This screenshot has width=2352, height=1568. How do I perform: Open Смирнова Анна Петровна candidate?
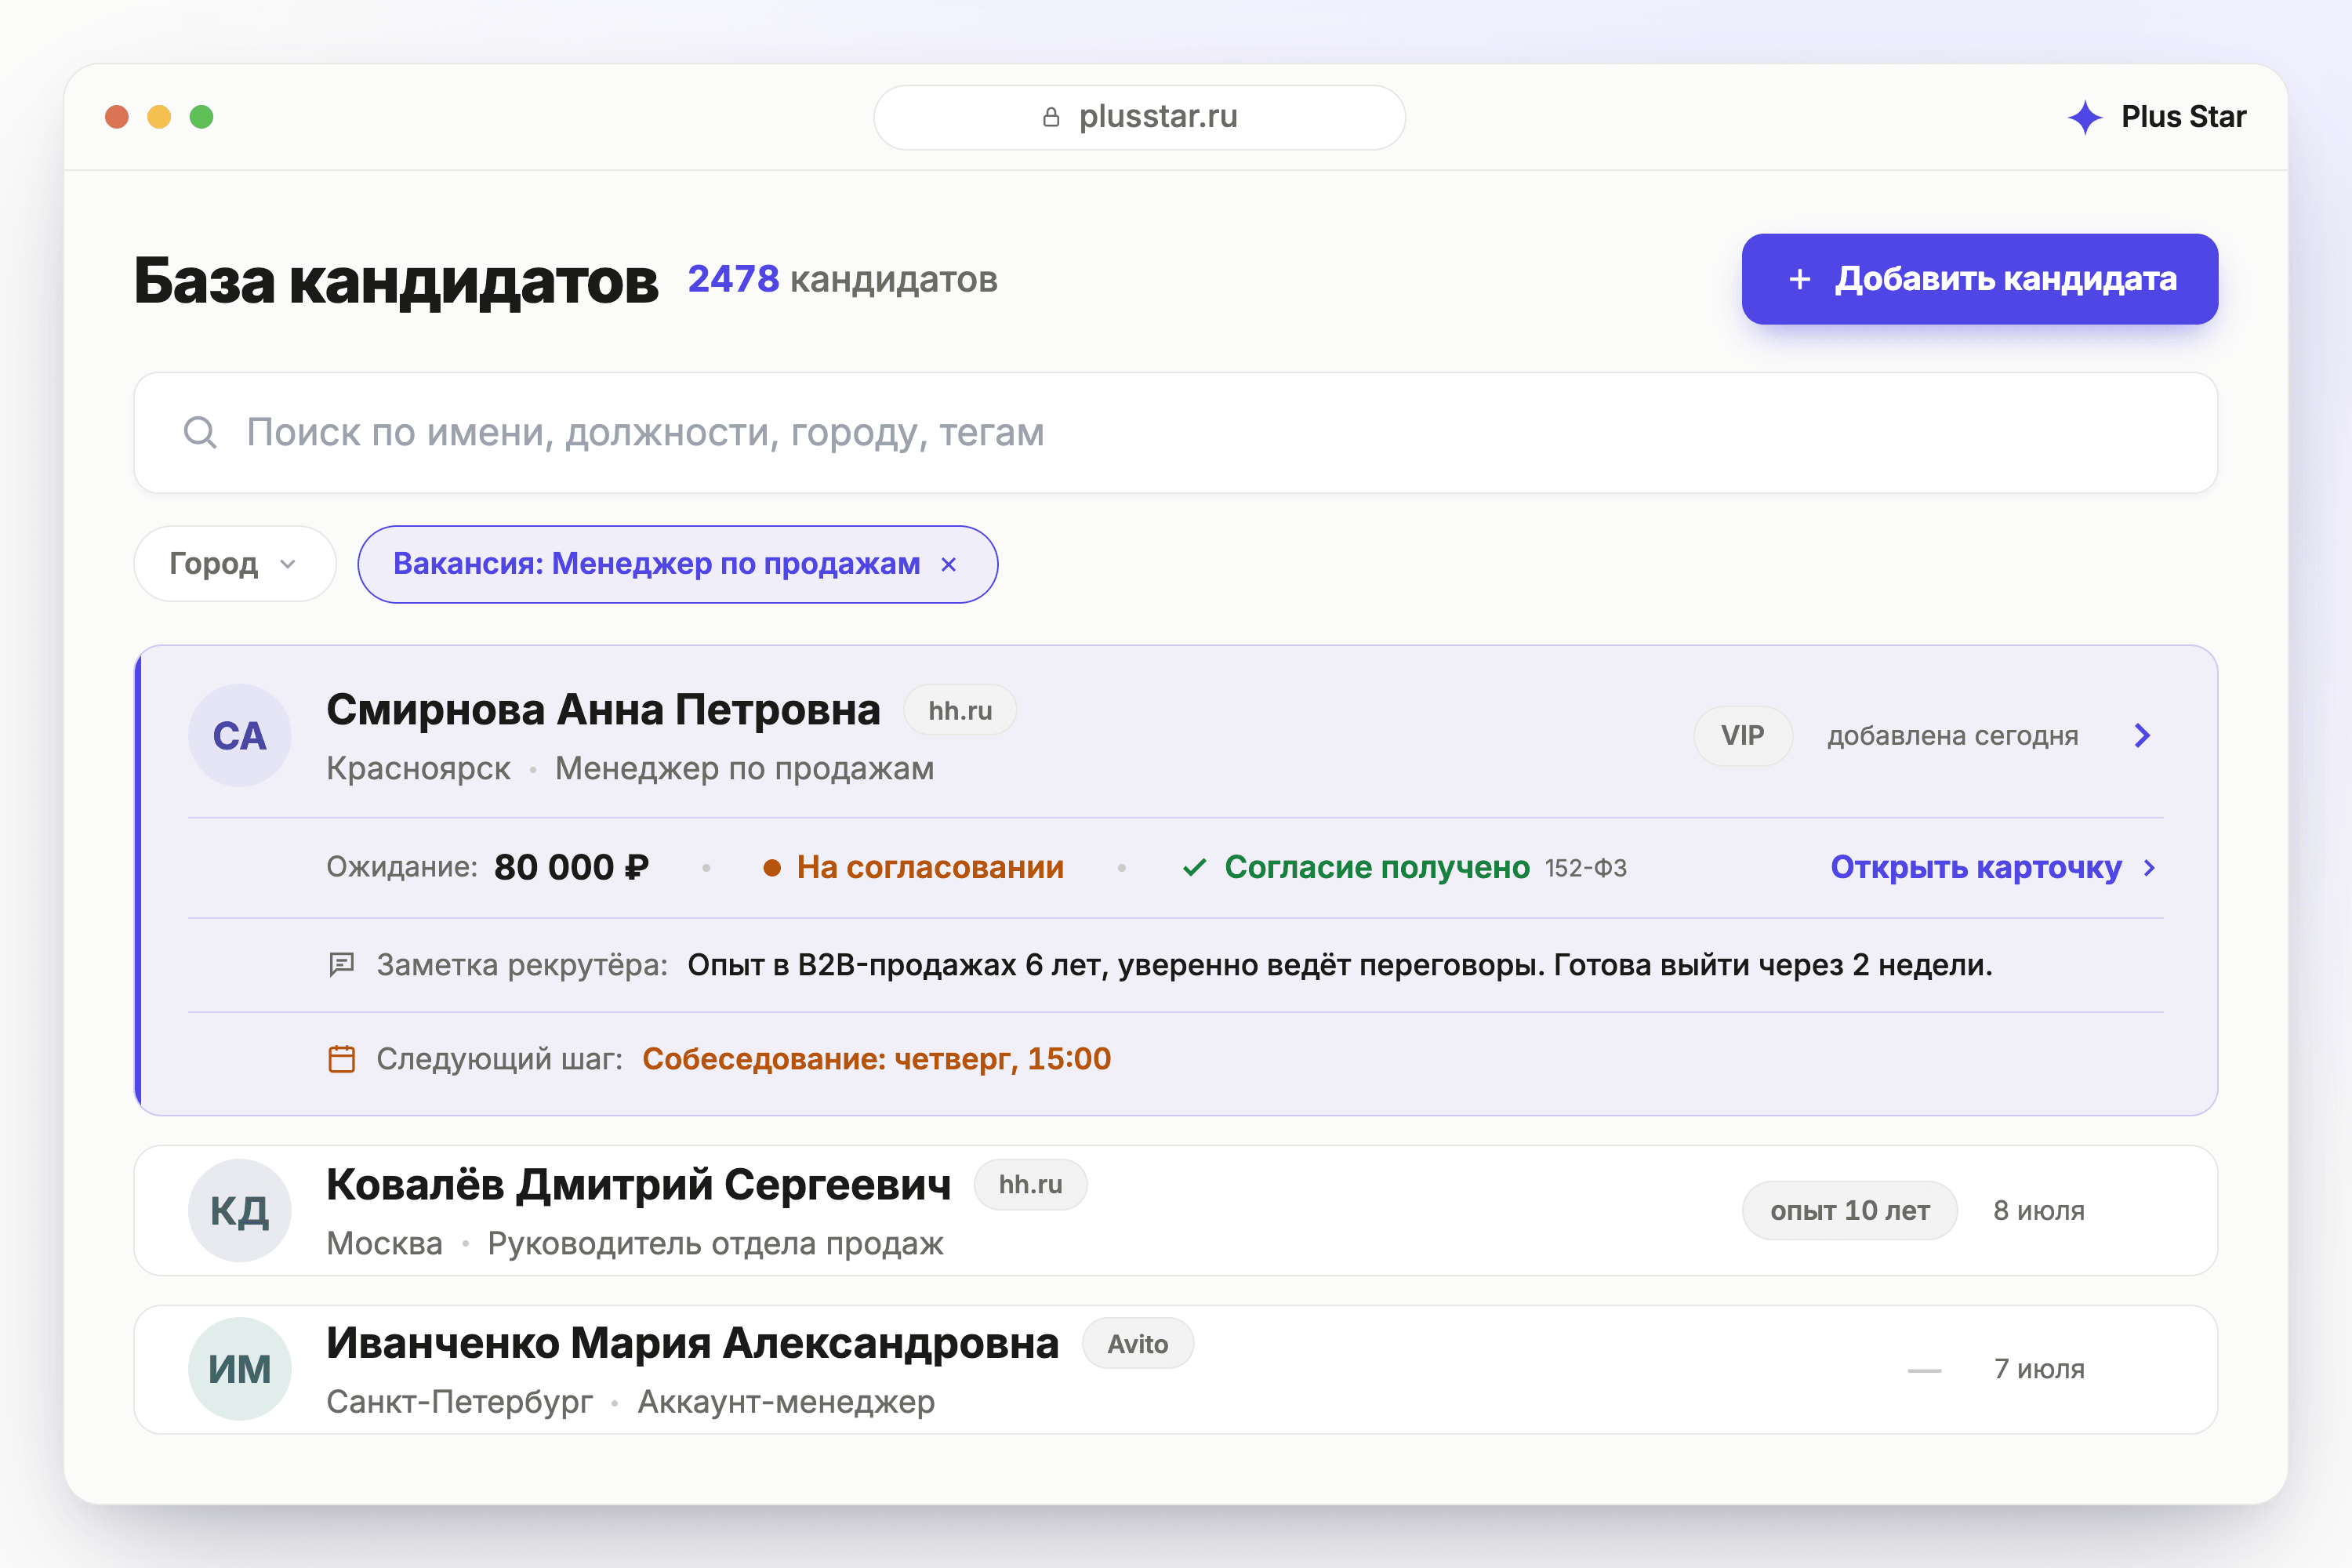pyautogui.click(x=603, y=710)
